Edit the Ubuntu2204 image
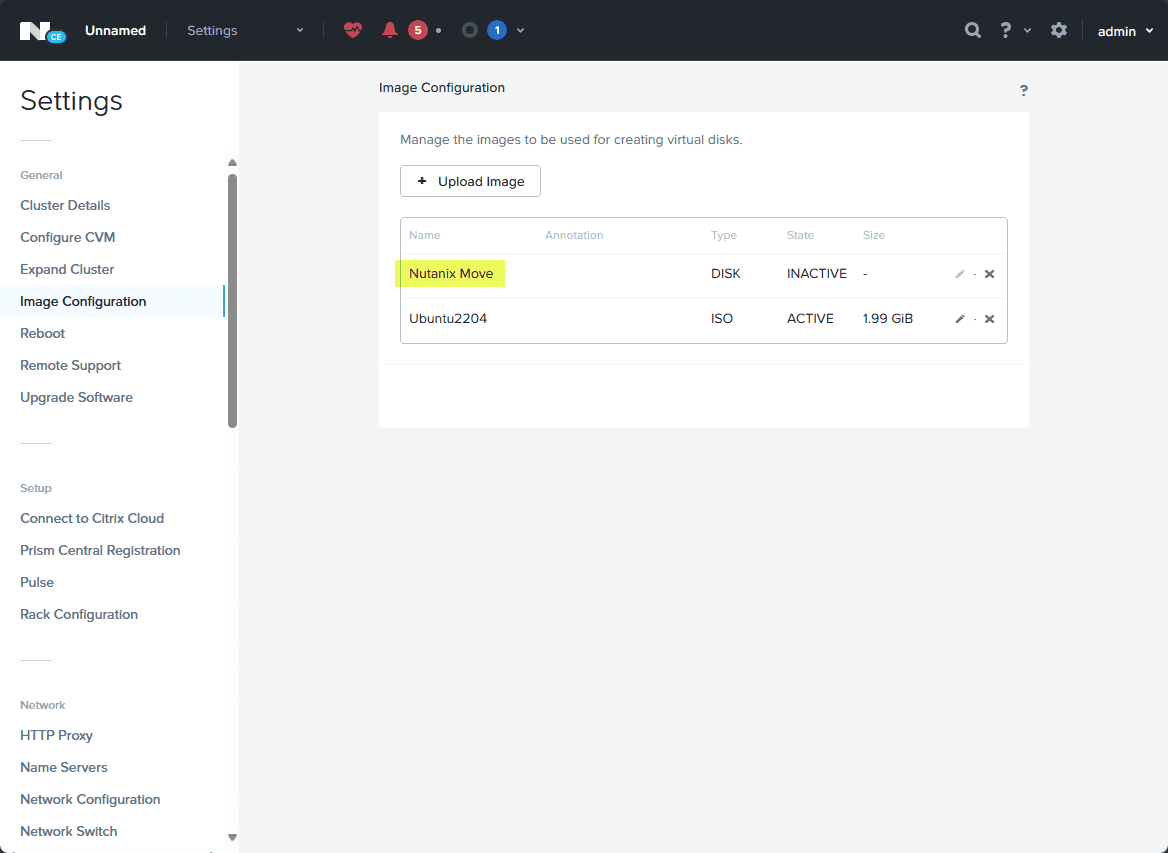The width and height of the screenshot is (1168, 853). 960,319
